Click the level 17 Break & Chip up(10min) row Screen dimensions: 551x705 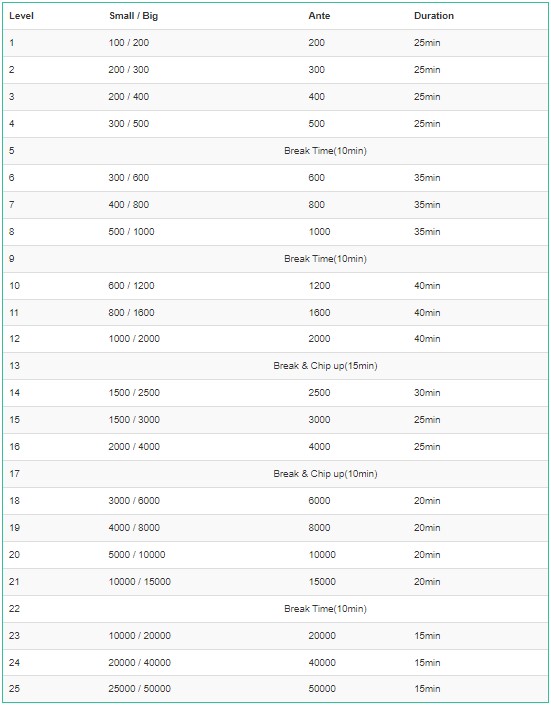[275, 473]
